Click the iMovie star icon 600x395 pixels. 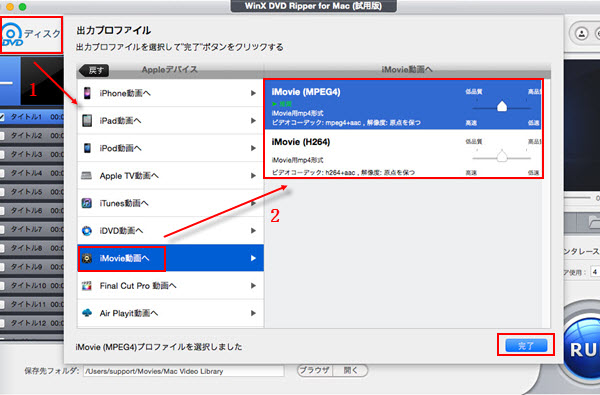click(x=87, y=258)
